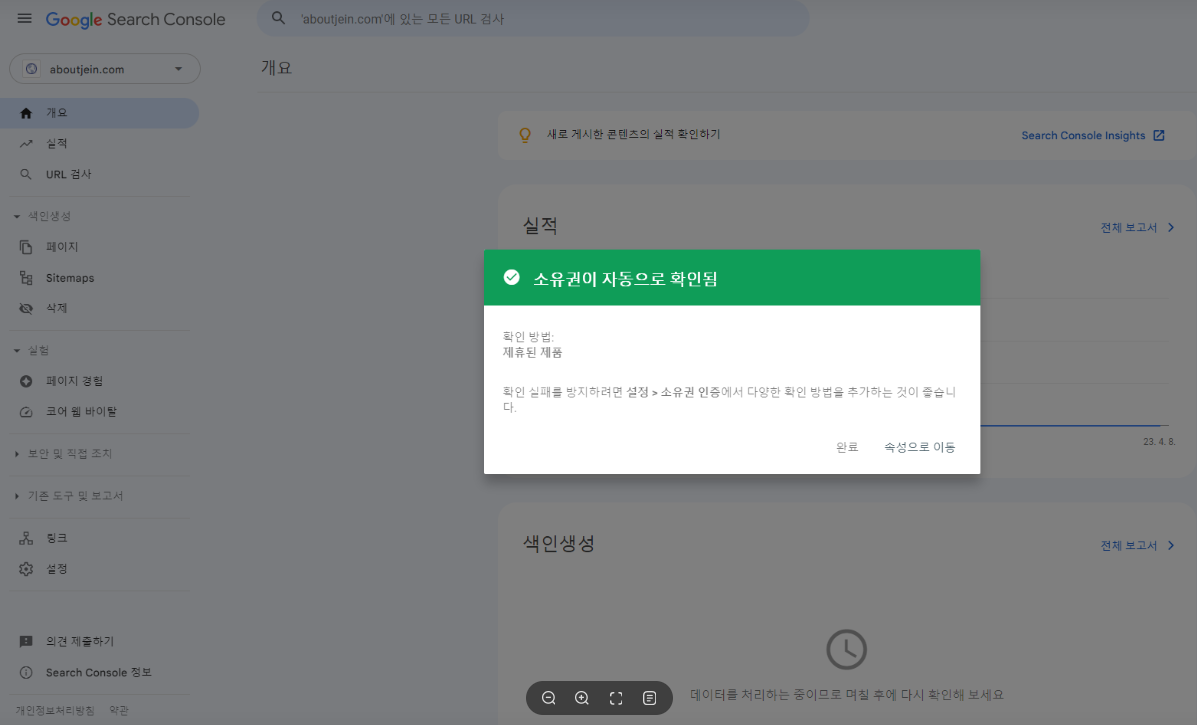Open 개인정보처리방침 privacy link
1197x725 pixels.
(55, 710)
